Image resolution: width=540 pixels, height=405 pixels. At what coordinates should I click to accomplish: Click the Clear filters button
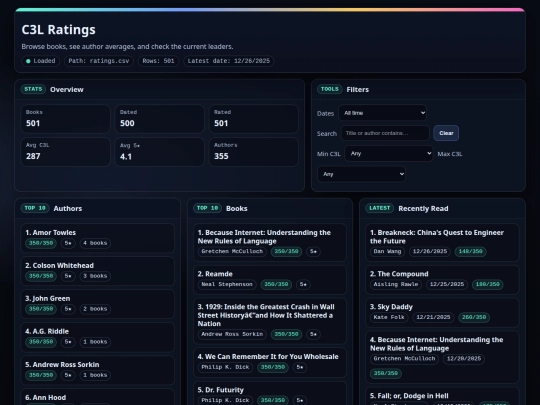(x=446, y=133)
